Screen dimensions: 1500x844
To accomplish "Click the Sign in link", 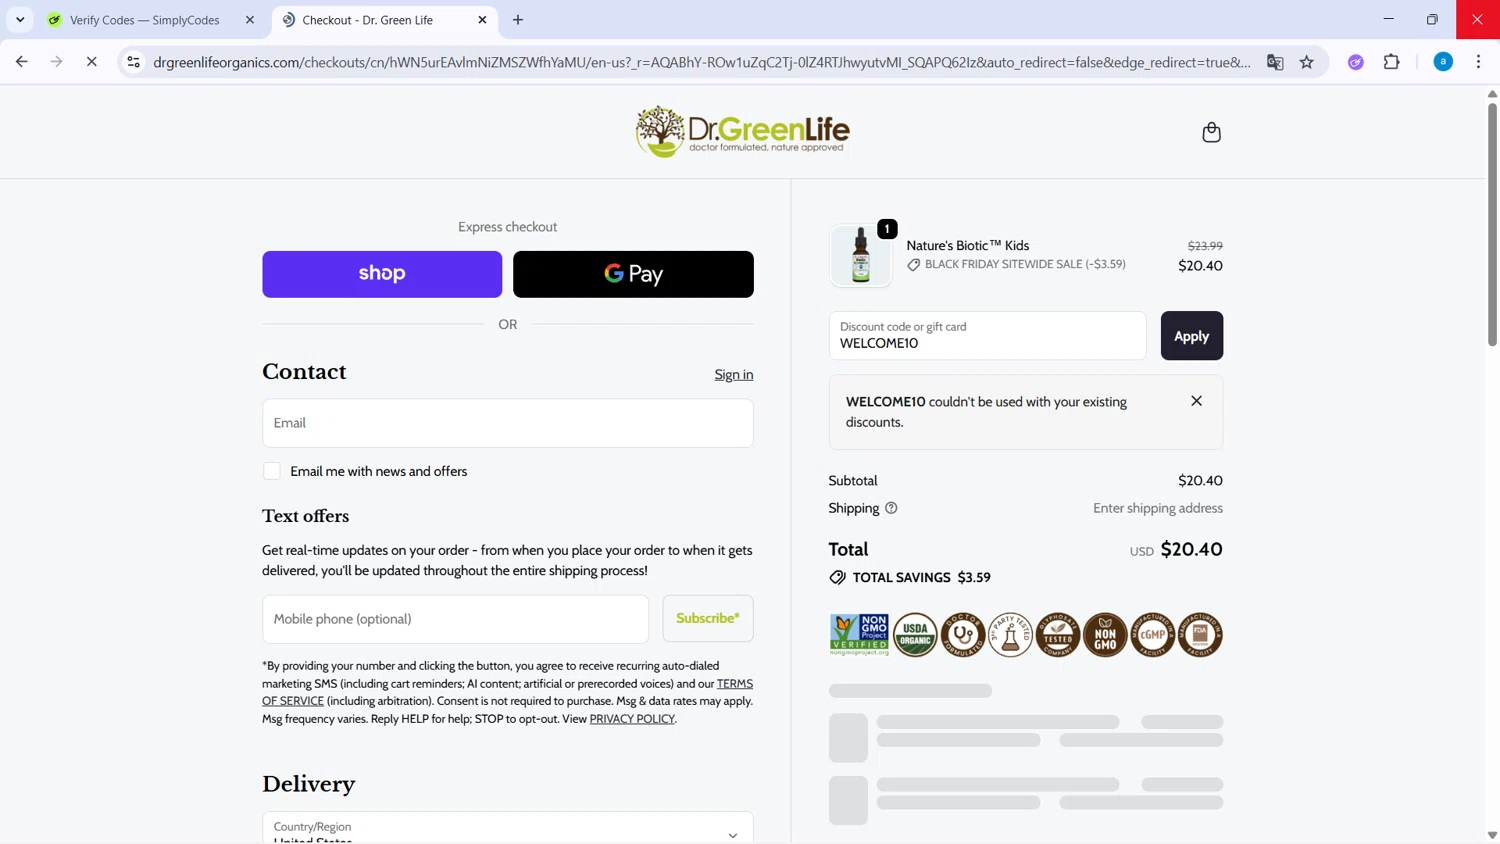I will [x=734, y=375].
